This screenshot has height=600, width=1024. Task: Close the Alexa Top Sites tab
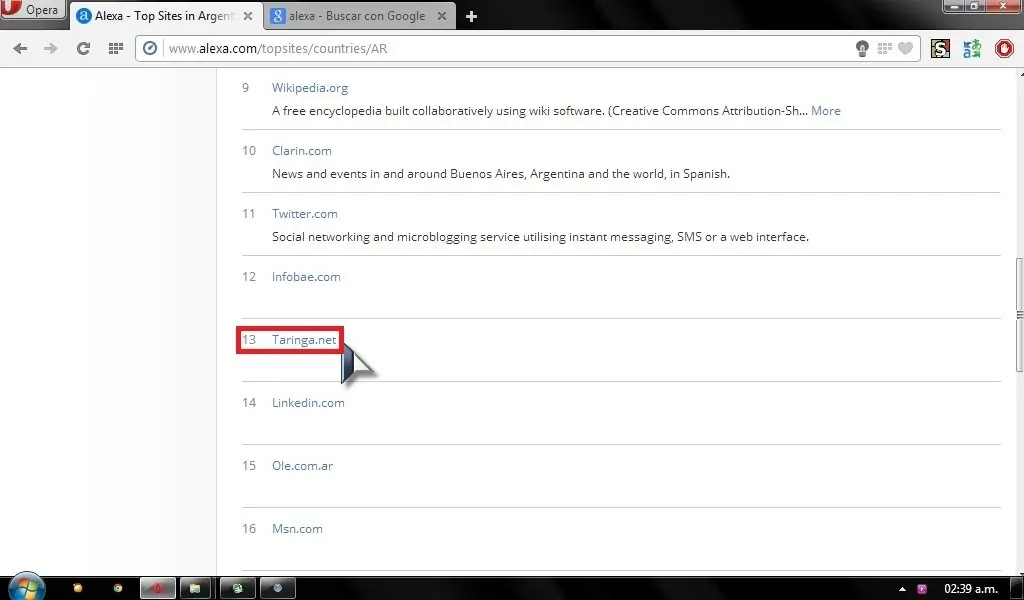(248, 16)
